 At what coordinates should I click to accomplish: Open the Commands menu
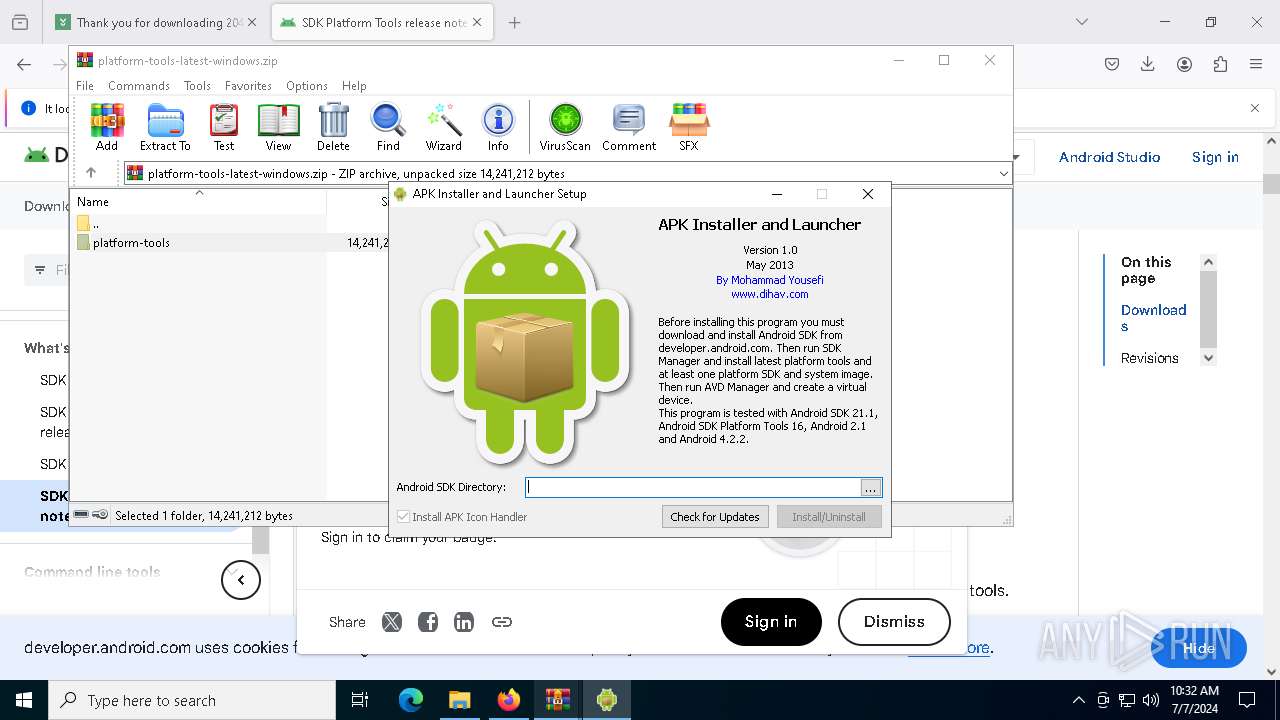(x=139, y=86)
